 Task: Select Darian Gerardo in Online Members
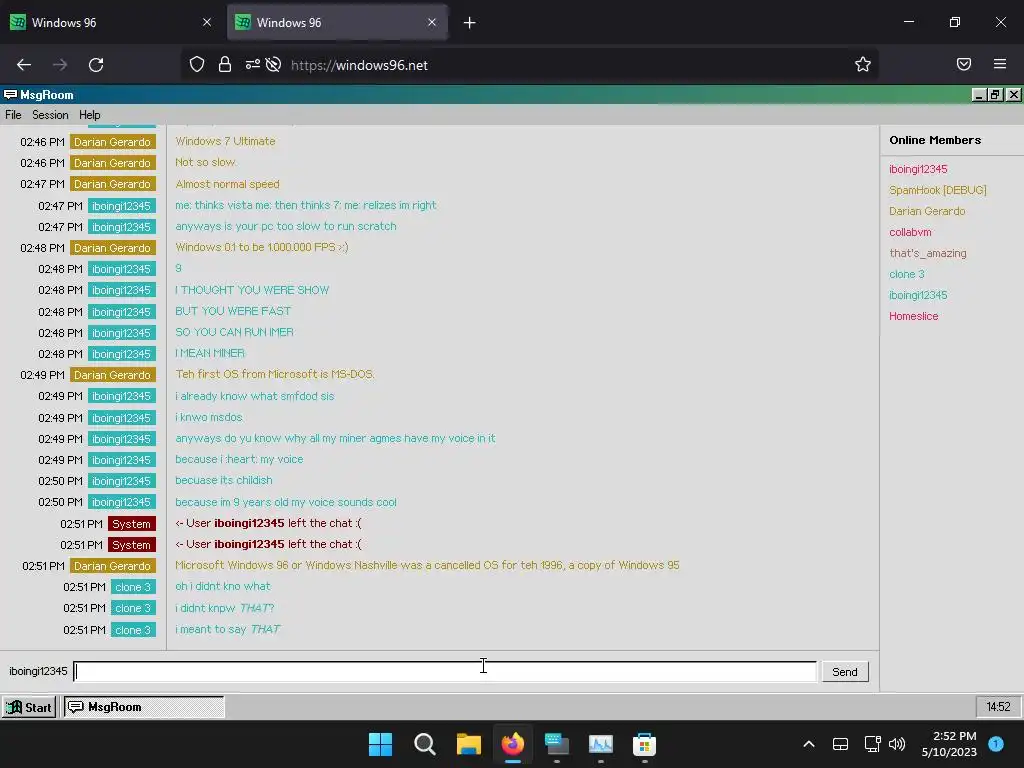tap(927, 211)
